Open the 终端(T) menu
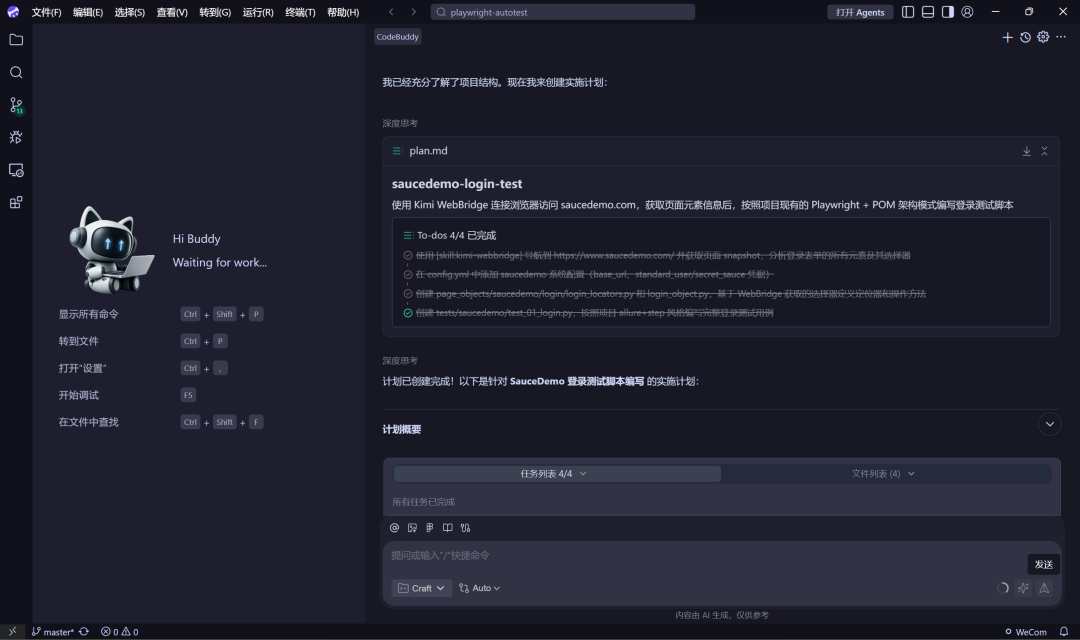The height and width of the screenshot is (640, 1080). pyautogui.click(x=300, y=12)
